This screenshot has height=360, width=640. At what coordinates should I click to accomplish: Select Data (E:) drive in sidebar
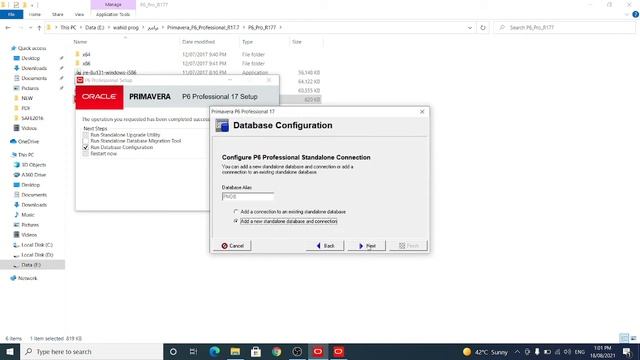click(x=31, y=265)
